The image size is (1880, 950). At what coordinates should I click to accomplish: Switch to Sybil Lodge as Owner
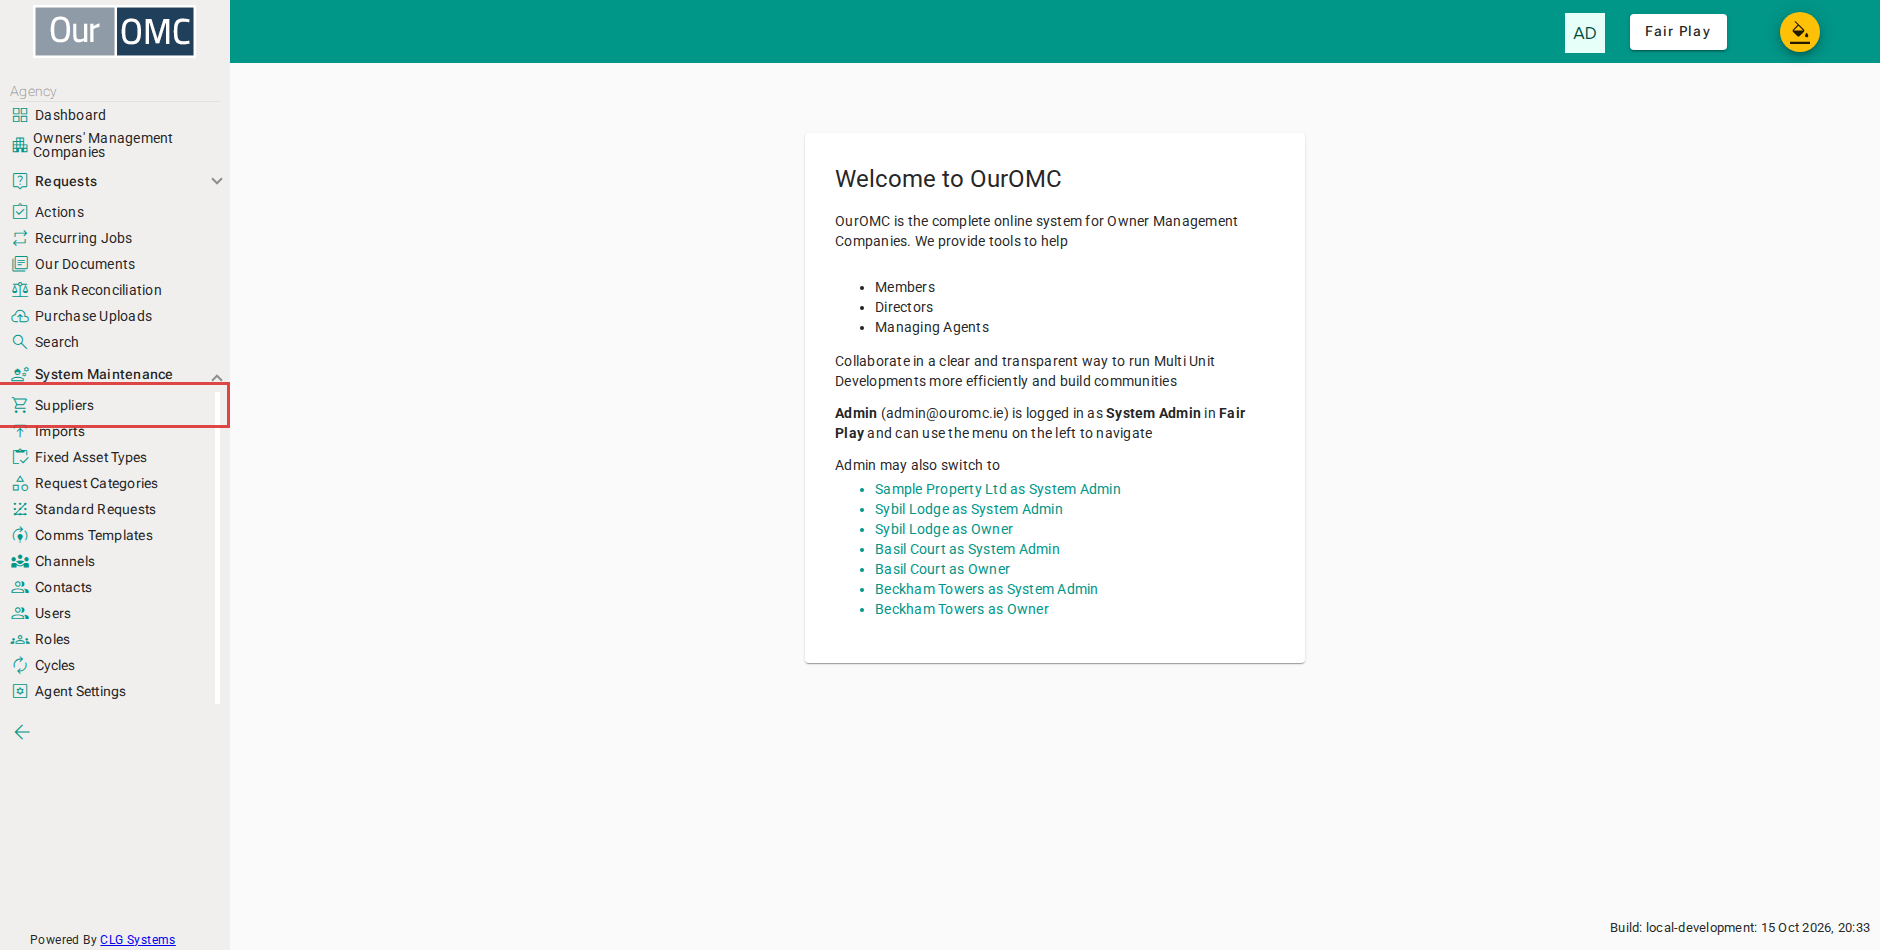coord(944,529)
